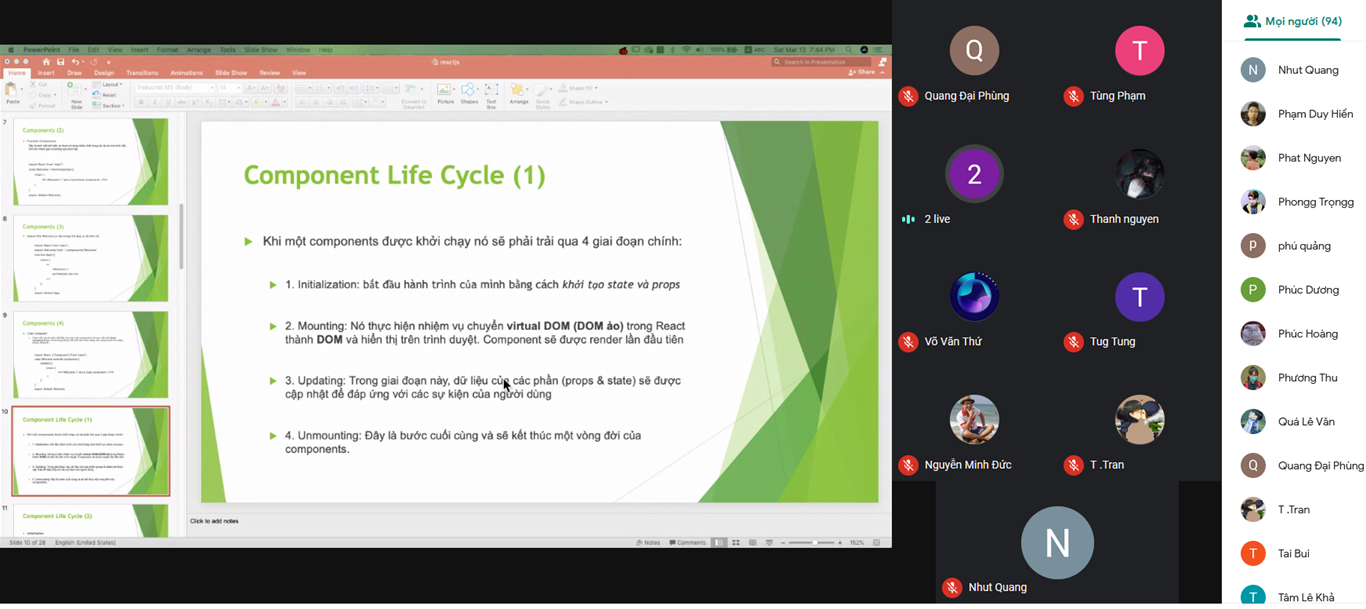The image size is (1366, 609).
Task: Click the Save icon in title bar
Action: click(60, 62)
